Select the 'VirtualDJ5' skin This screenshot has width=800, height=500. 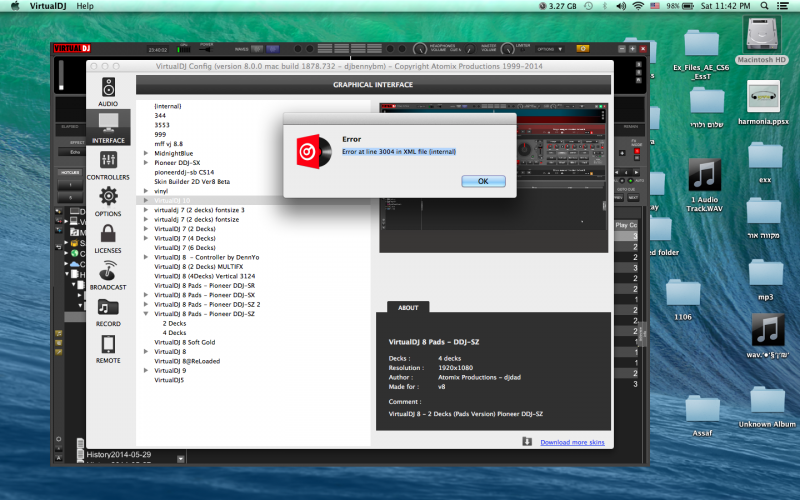[x=169, y=380]
